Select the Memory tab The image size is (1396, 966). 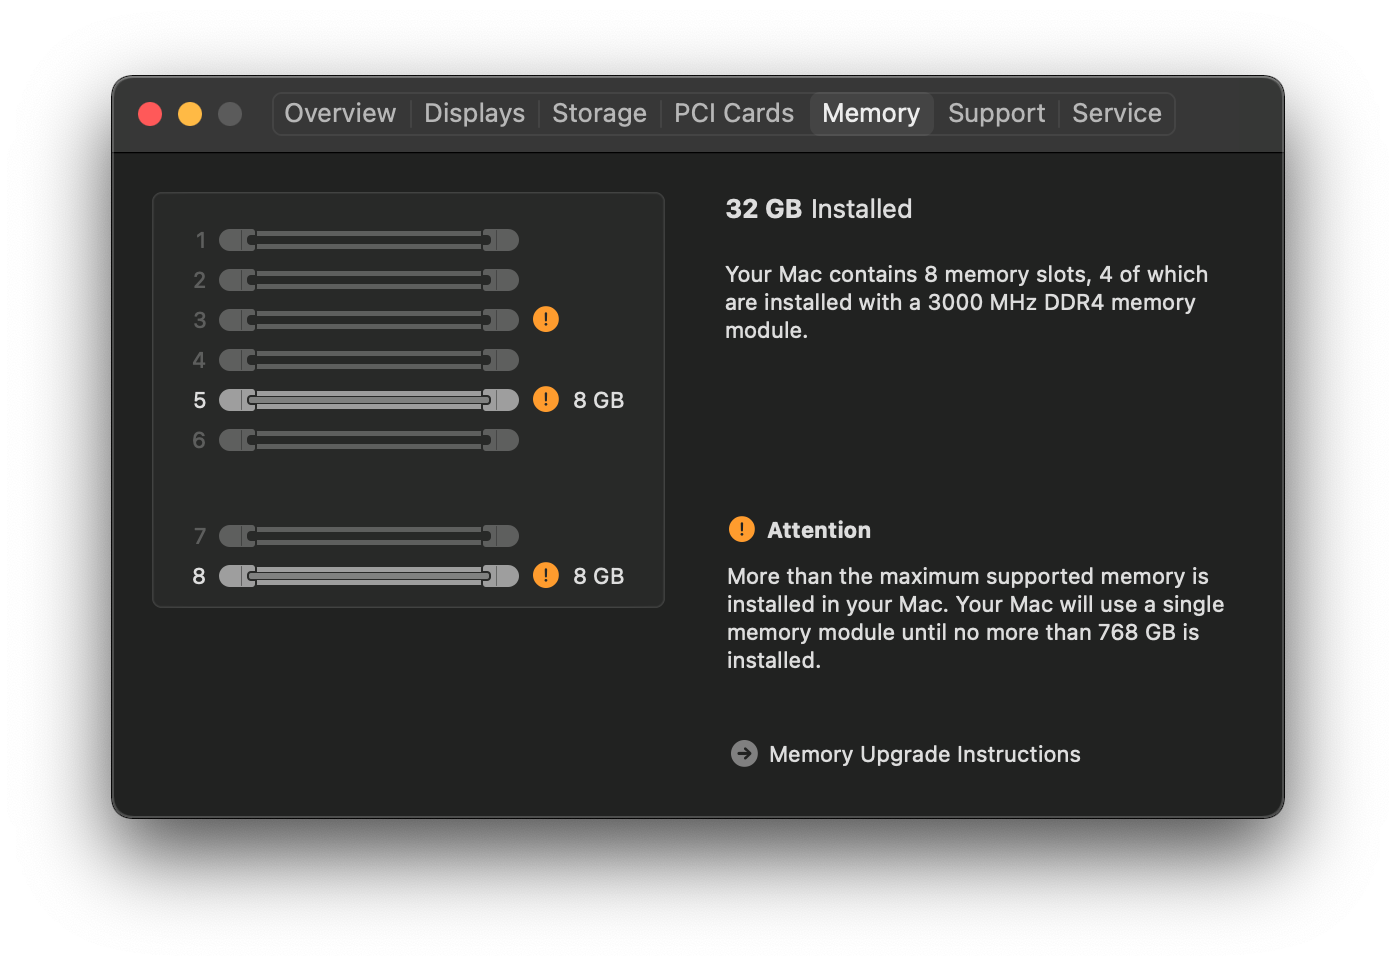coord(871,113)
